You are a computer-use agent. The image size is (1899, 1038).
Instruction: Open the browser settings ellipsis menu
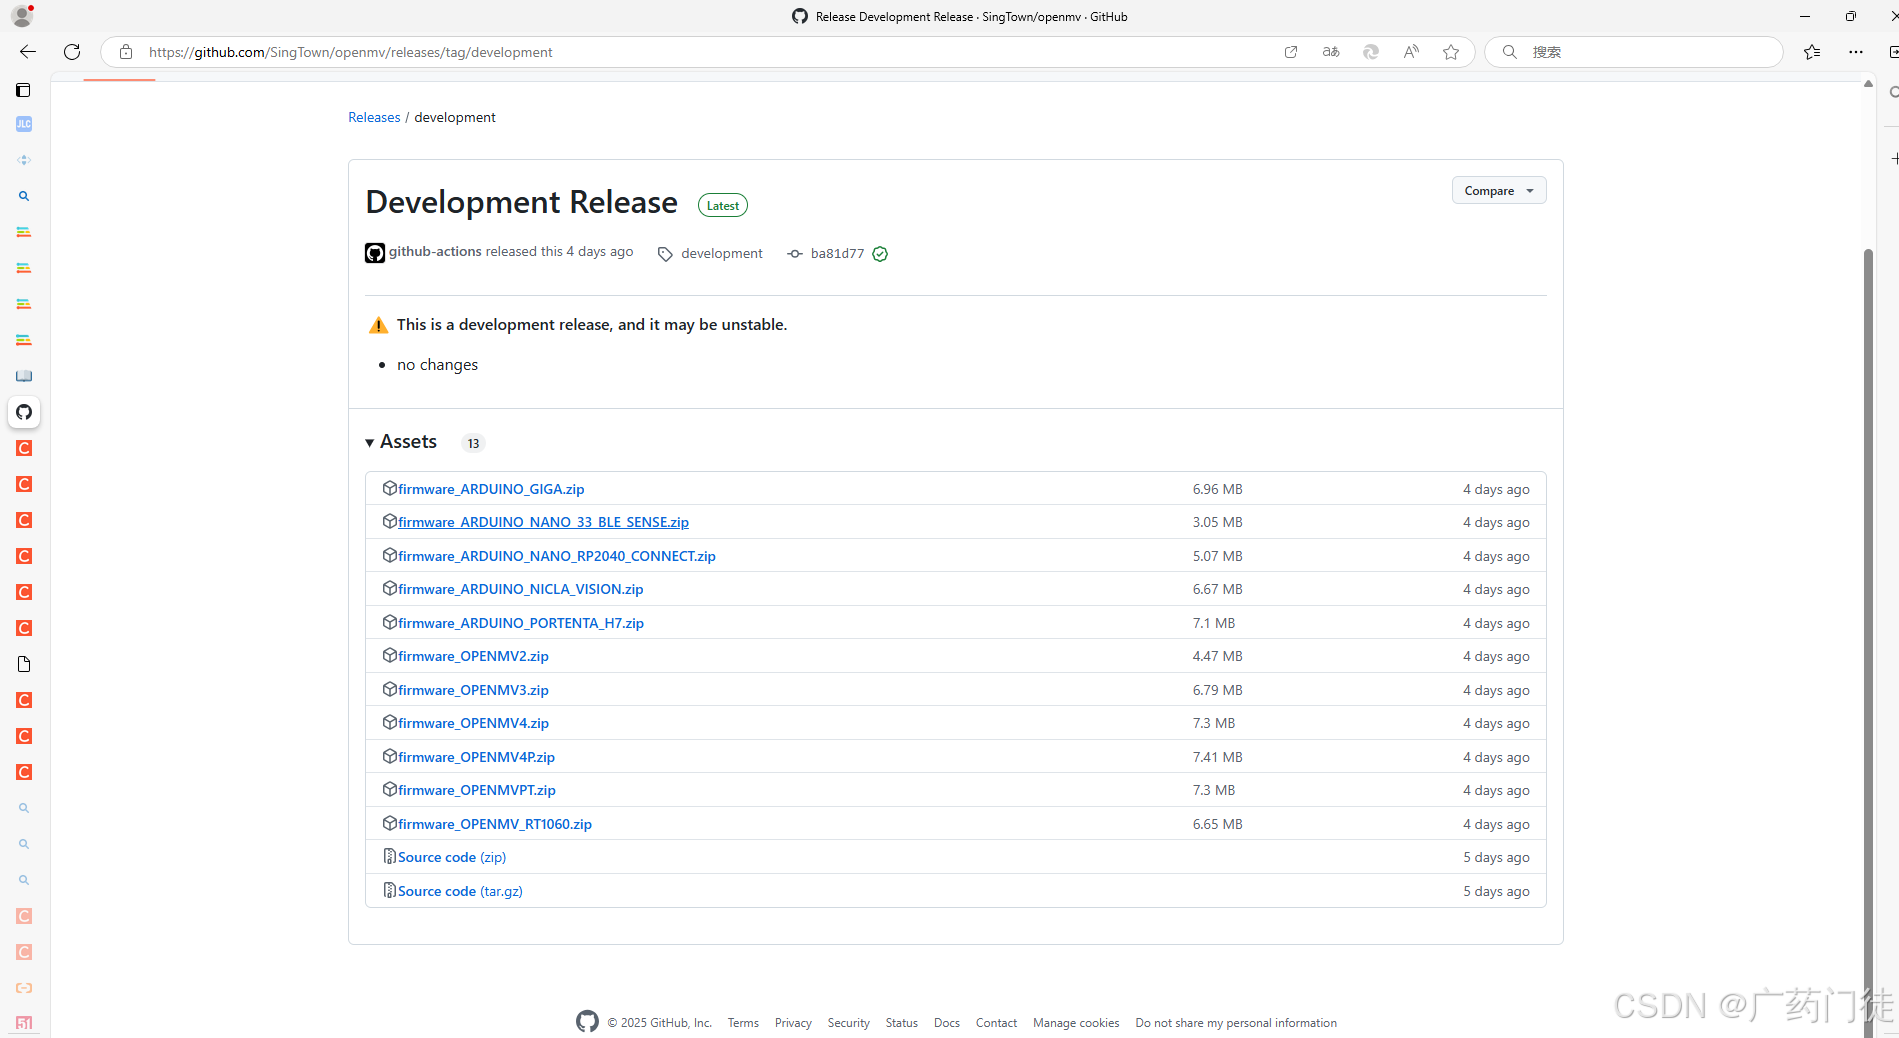1856,51
